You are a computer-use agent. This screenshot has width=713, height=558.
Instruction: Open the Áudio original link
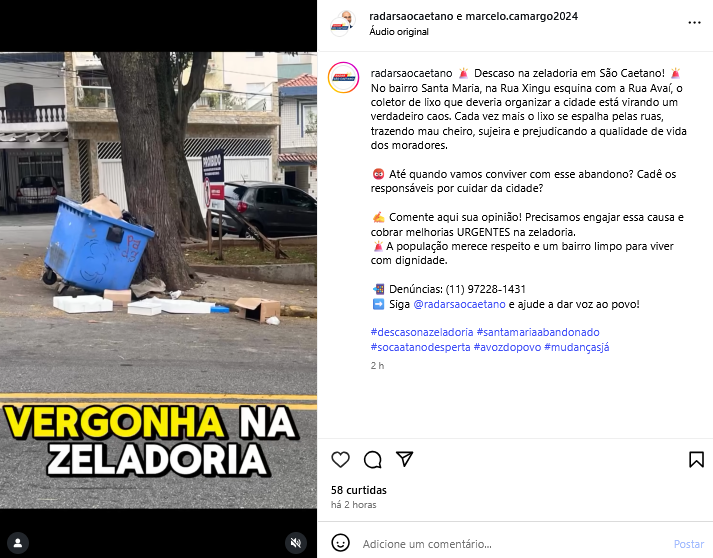(399, 31)
